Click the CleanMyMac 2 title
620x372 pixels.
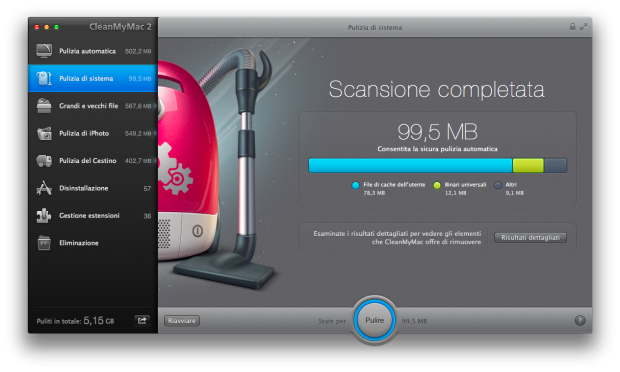(x=120, y=27)
